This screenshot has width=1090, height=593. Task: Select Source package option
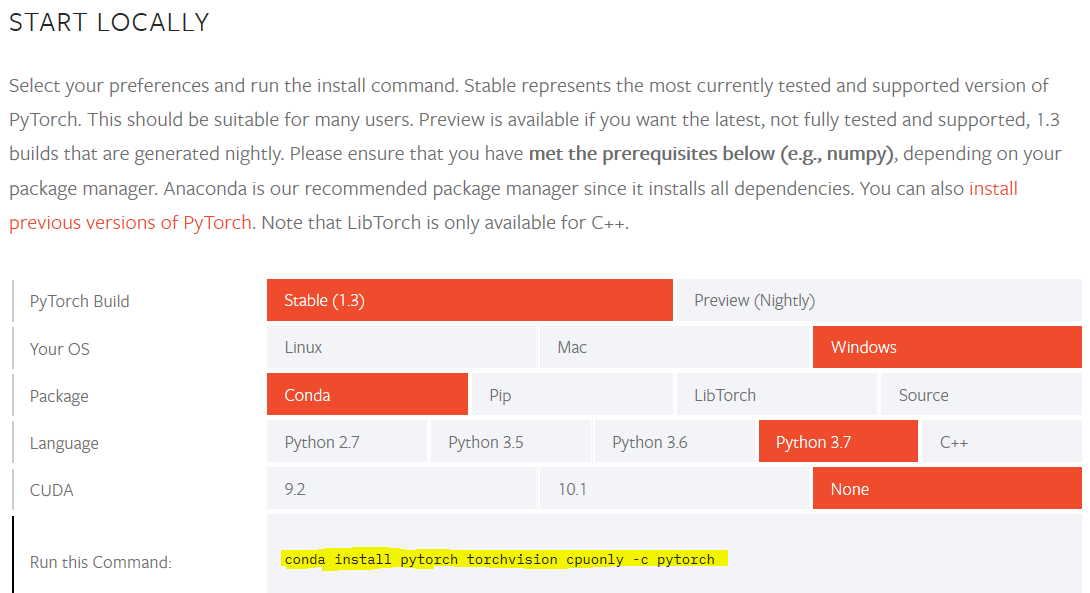point(980,395)
